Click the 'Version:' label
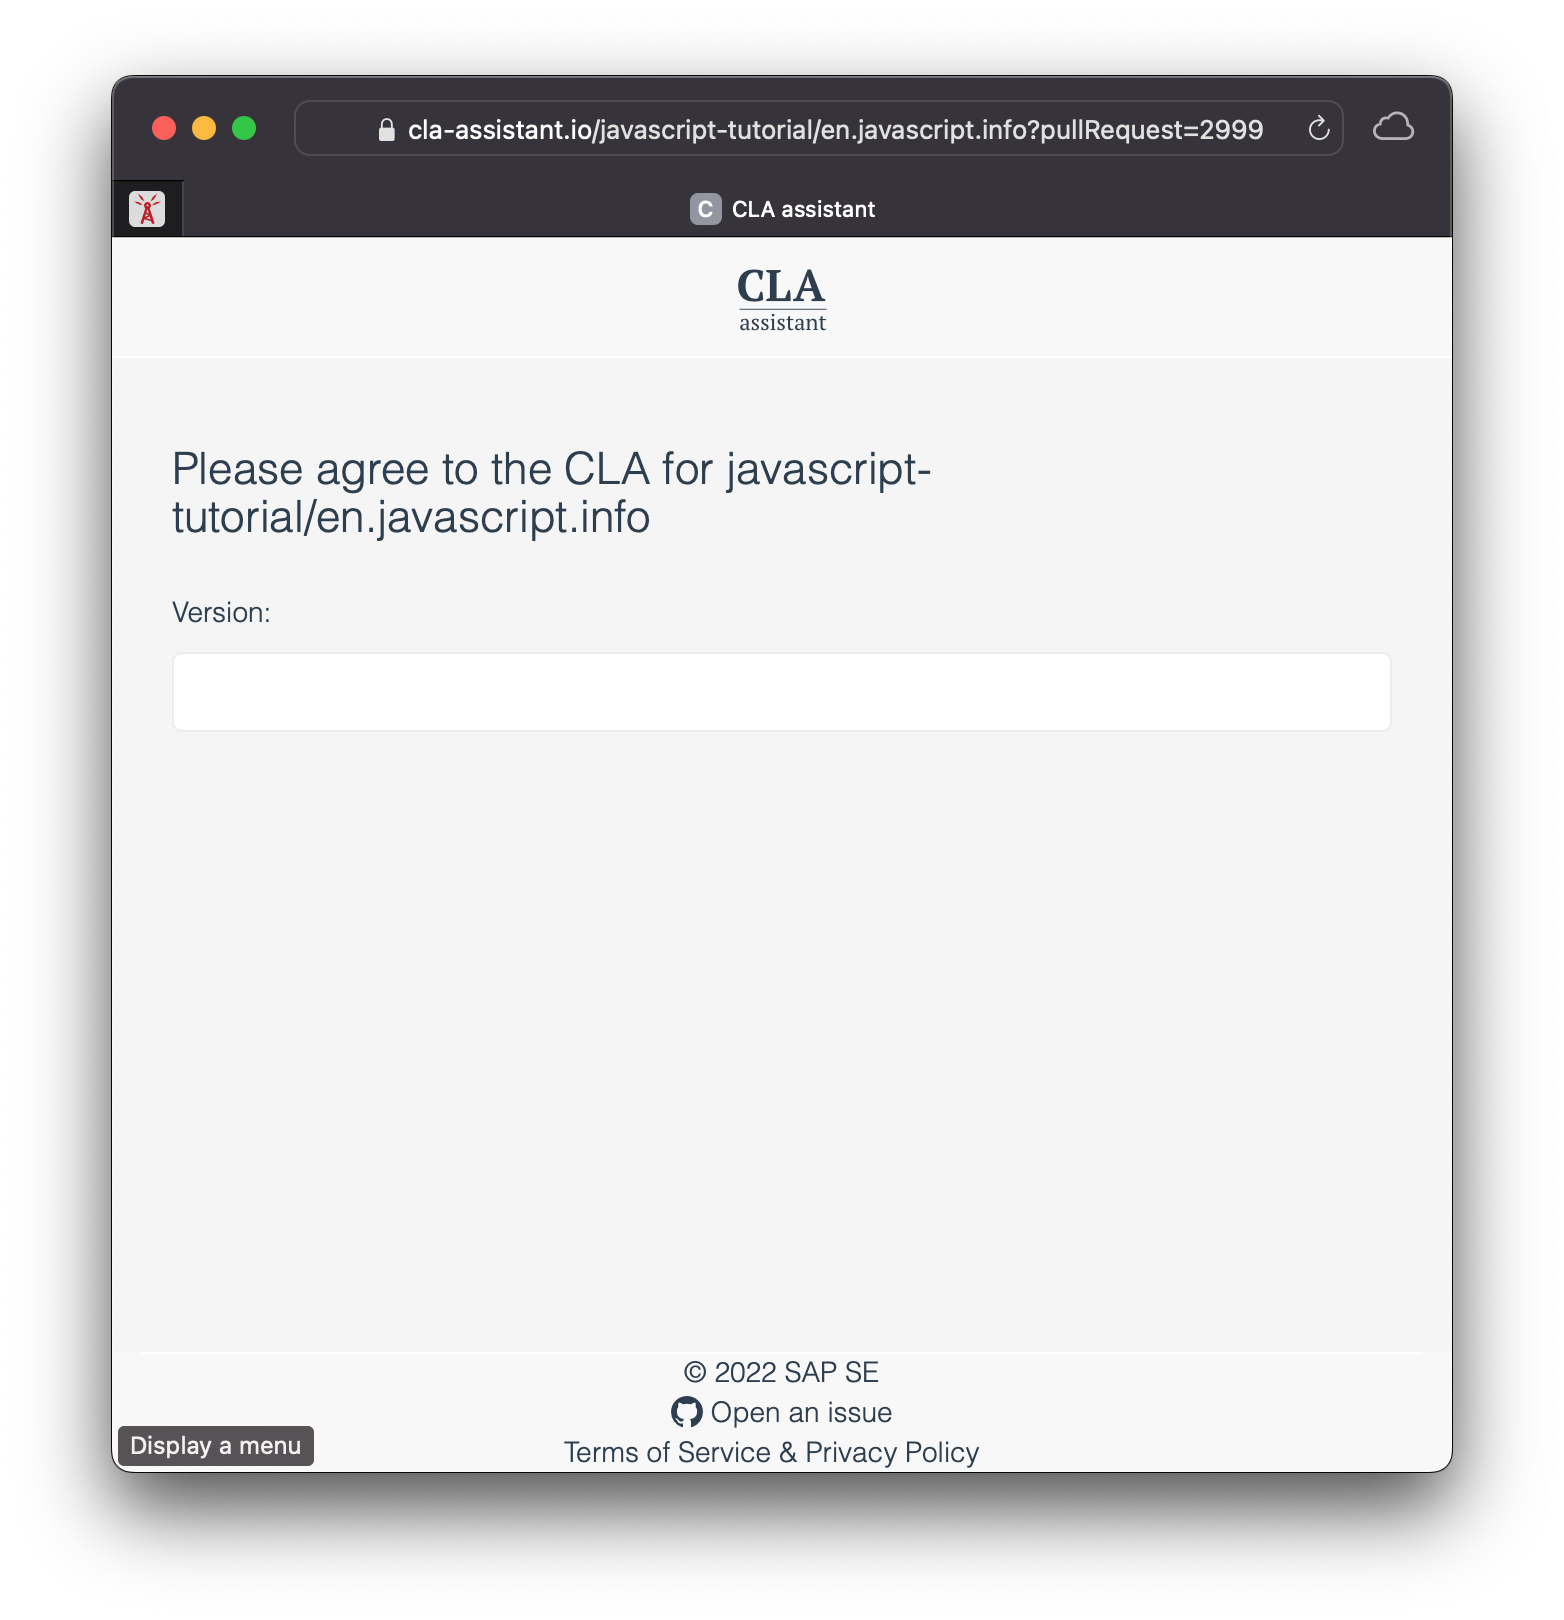The width and height of the screenshot is (1564, 1620). coord(221,612)
